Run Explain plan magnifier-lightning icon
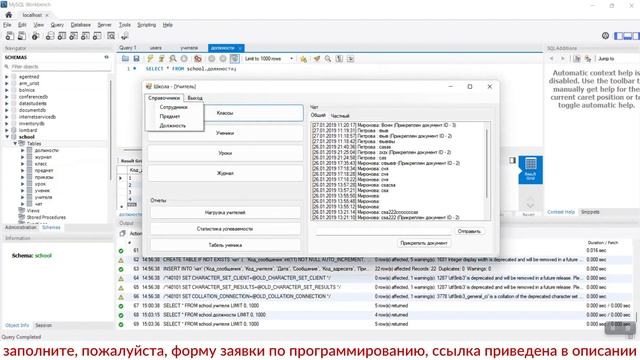 click(173, 59)
